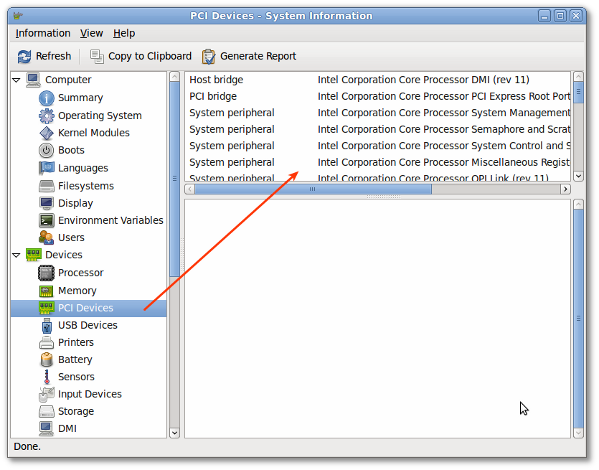
Task: Select the USB Devices plug icon
Action: [47, 326]
